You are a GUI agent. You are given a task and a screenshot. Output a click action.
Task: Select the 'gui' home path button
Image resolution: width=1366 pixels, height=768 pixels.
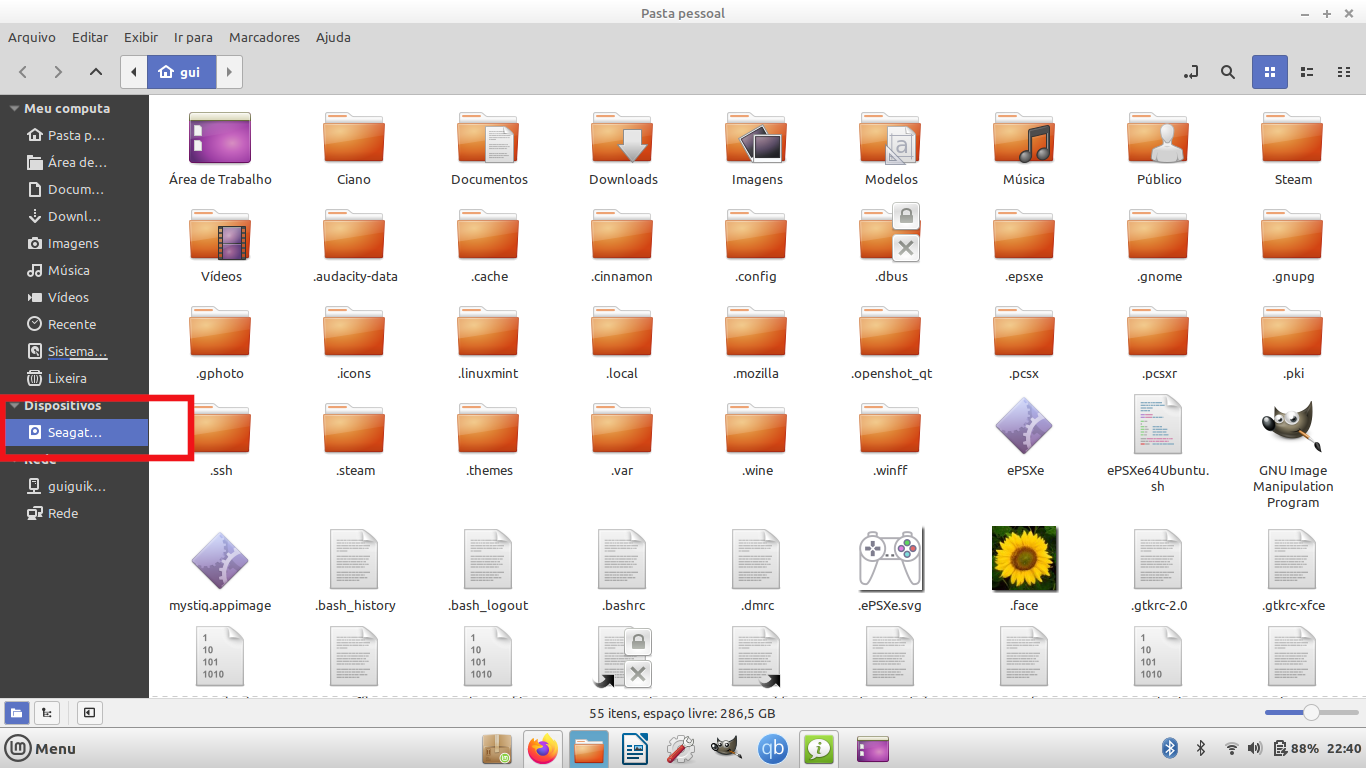[x=181, y=72]
